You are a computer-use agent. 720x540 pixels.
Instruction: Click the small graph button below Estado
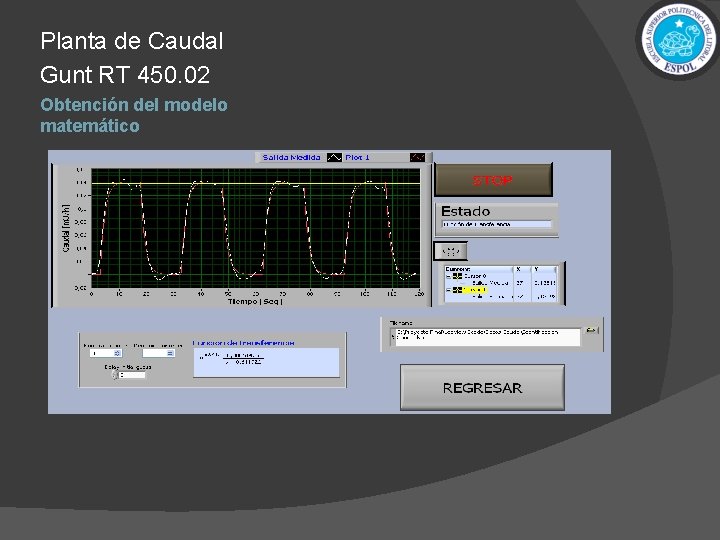(x=450, y=251)
